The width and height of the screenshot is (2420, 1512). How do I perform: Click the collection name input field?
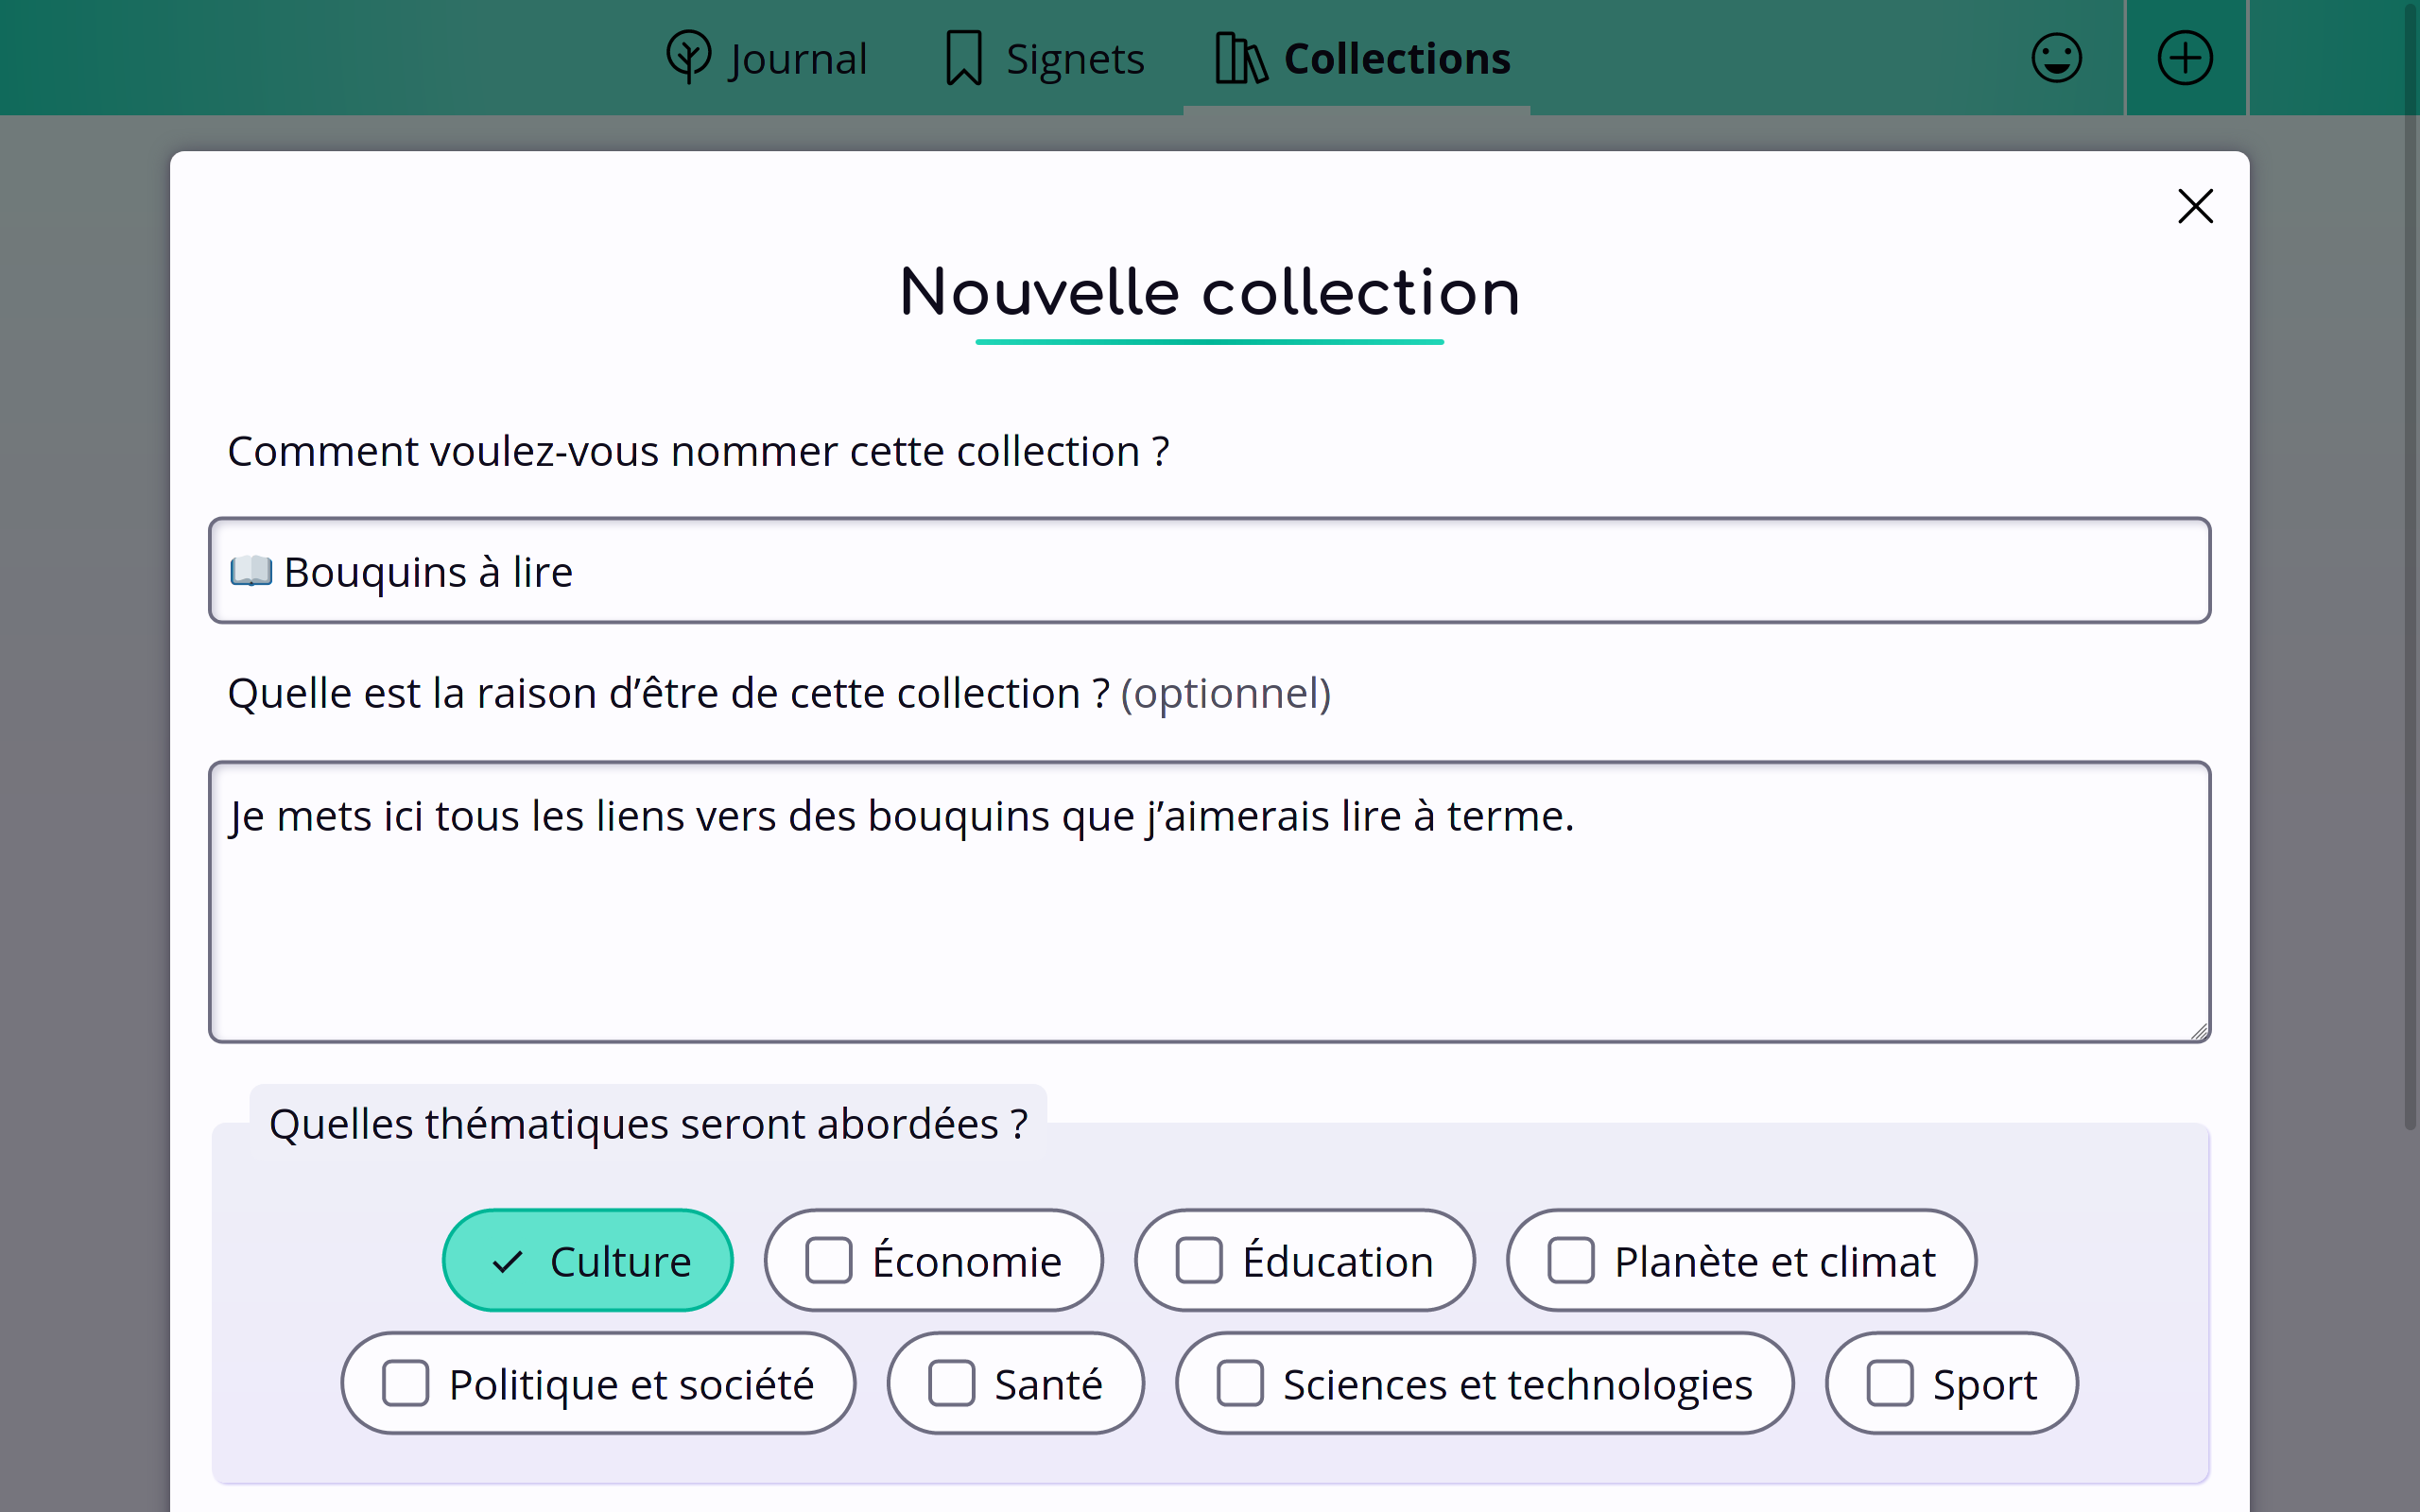[1210, 571]
